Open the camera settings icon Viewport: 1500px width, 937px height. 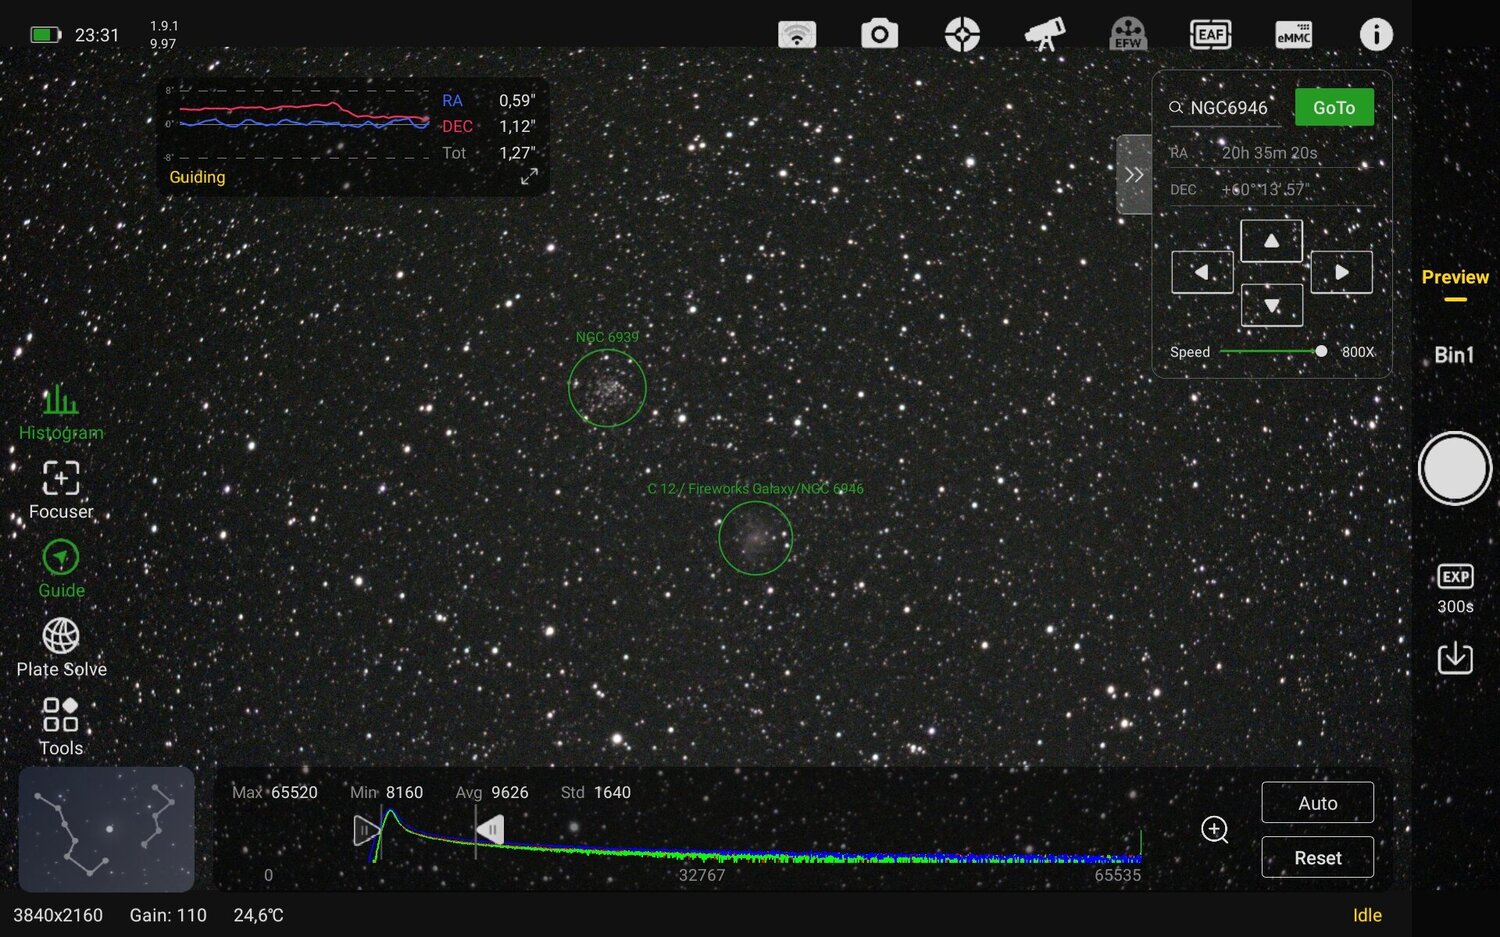pyautogui.click(x=879, y=33)
